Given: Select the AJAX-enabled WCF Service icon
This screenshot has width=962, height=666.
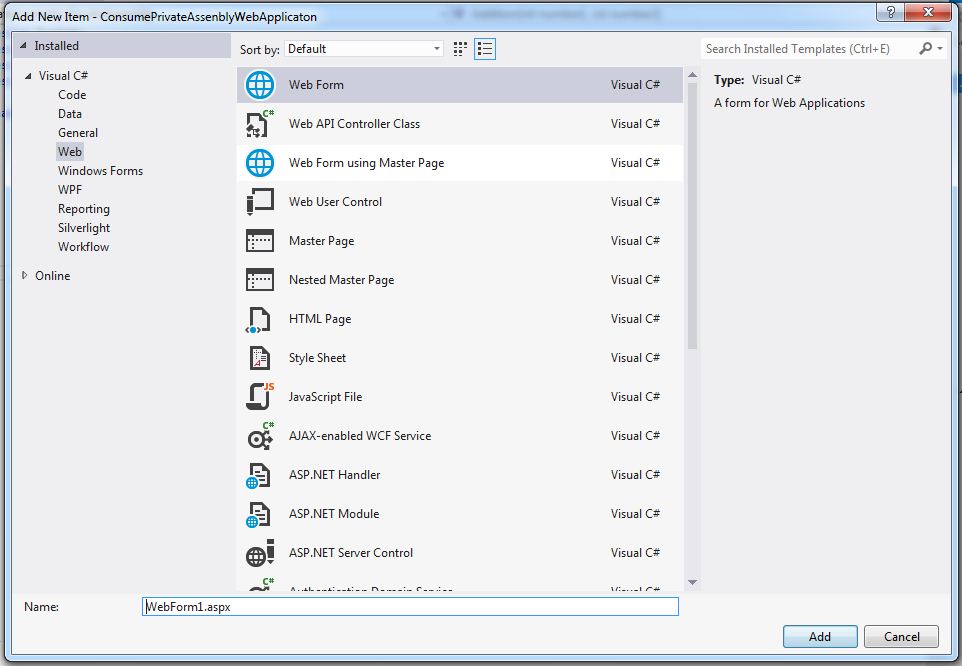Looking at the screenshot, I should pos(260,436).
